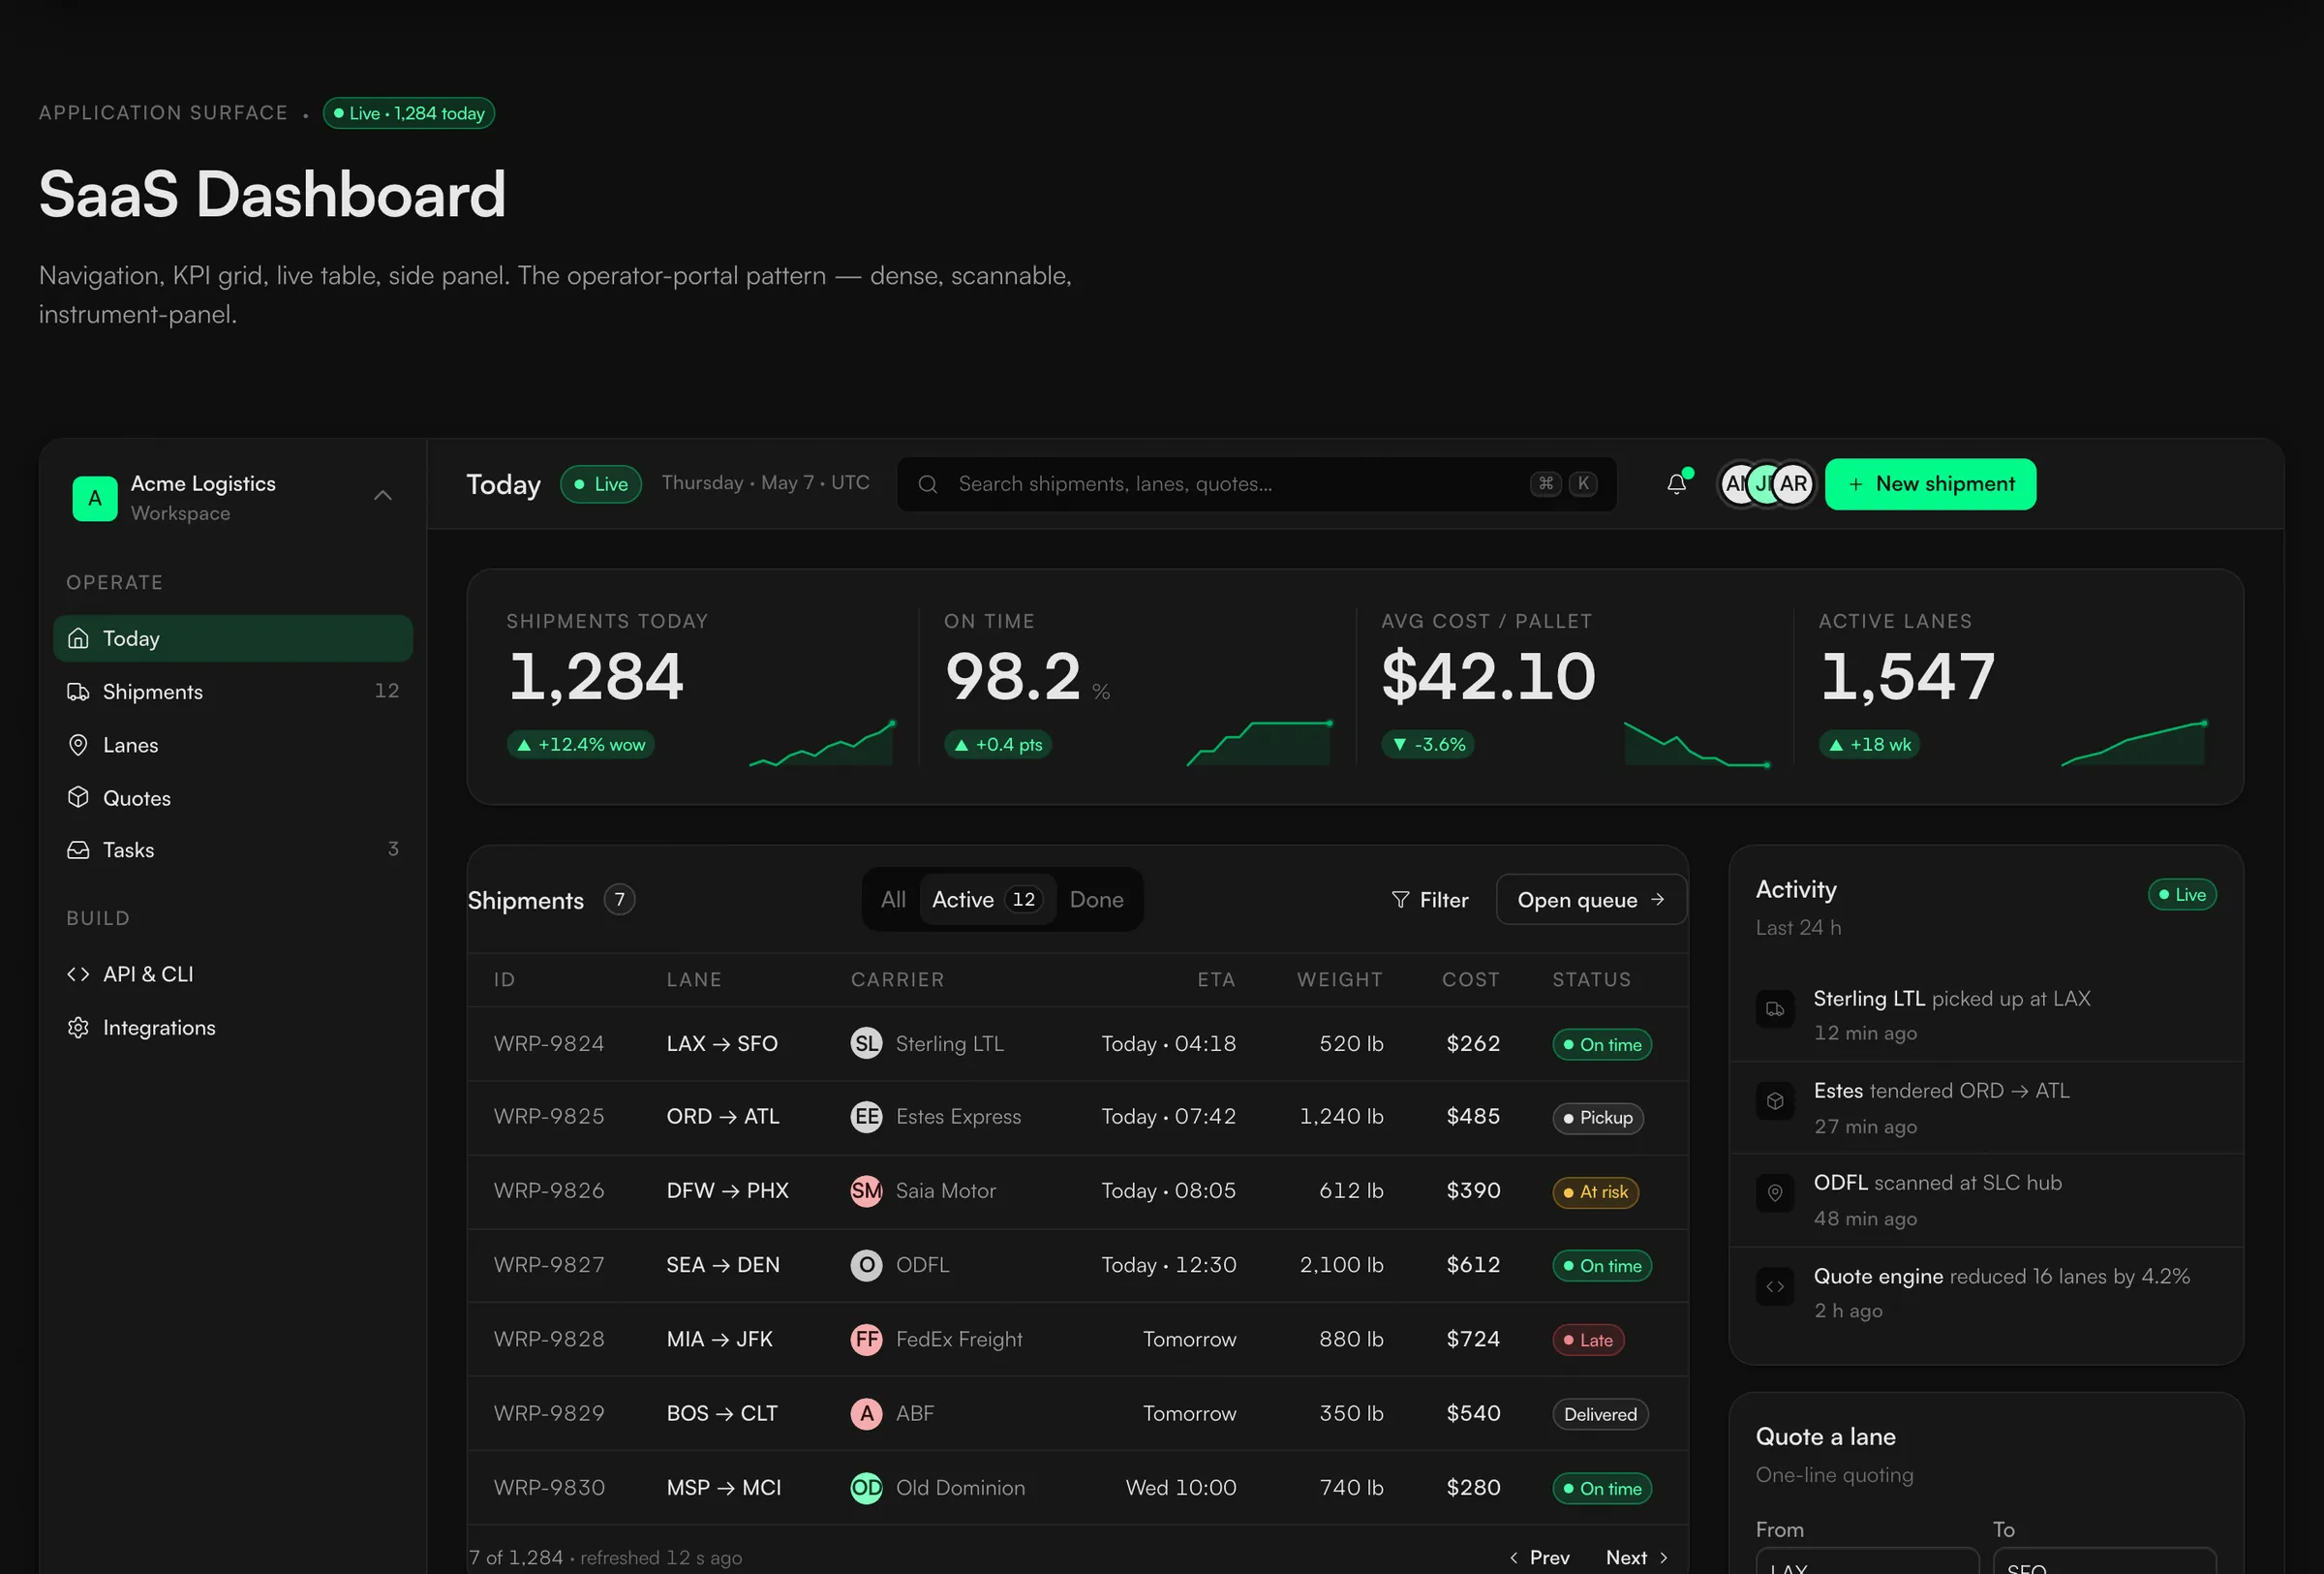Click the Delivered status badge

pos(1600,1414)
